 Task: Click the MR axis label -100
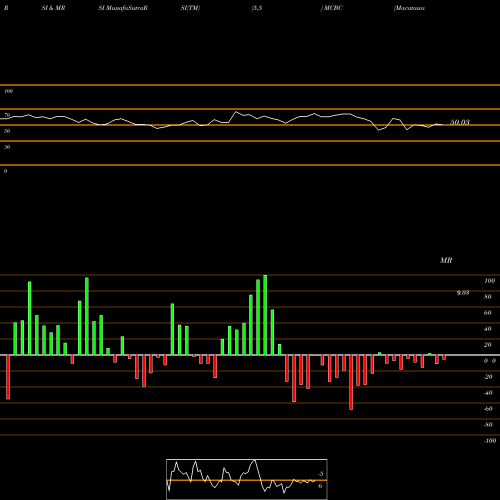pyautogui.click(x=490, y=441)
